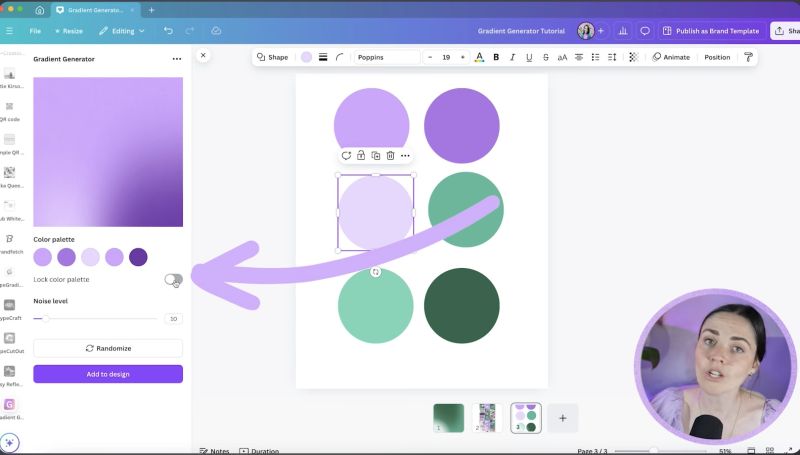This screenshot has width=800, height=455.
Task: Open page 2 thumbnail
Action: pyautogui.click(x=487, y=418)
